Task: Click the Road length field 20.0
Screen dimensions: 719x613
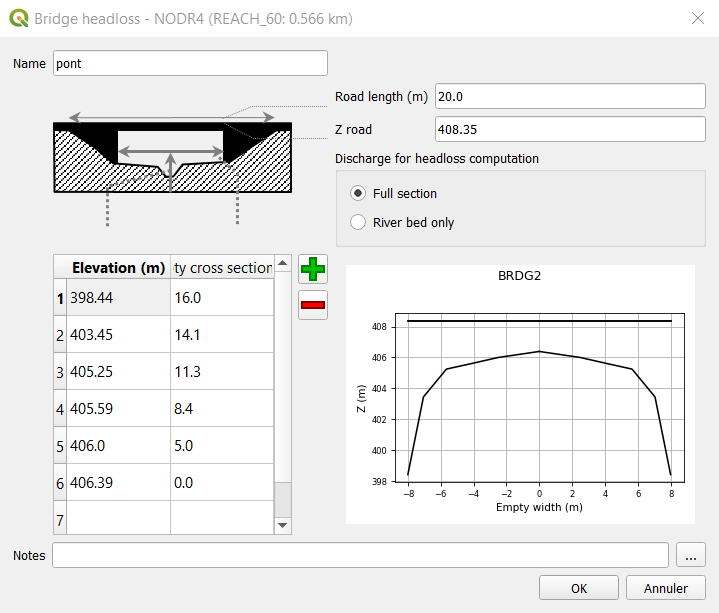Action: pyautogui.click(x=570, y=96)
